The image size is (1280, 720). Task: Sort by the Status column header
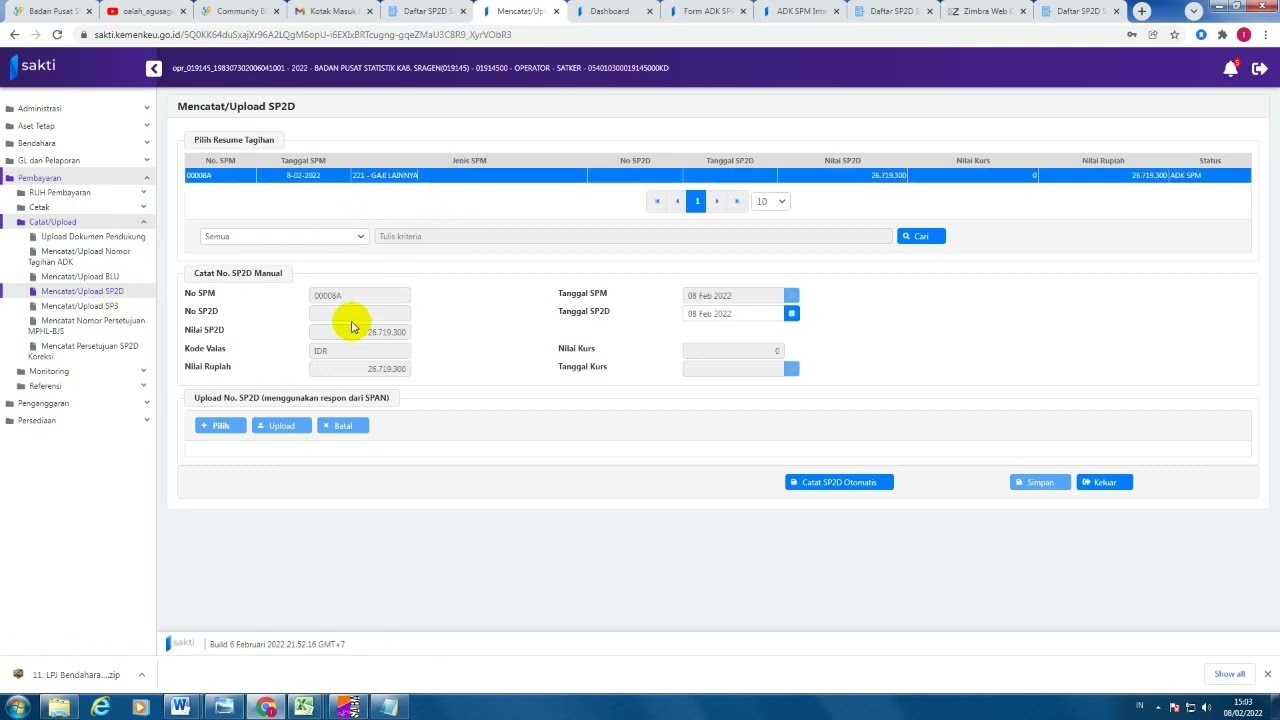1210,160
